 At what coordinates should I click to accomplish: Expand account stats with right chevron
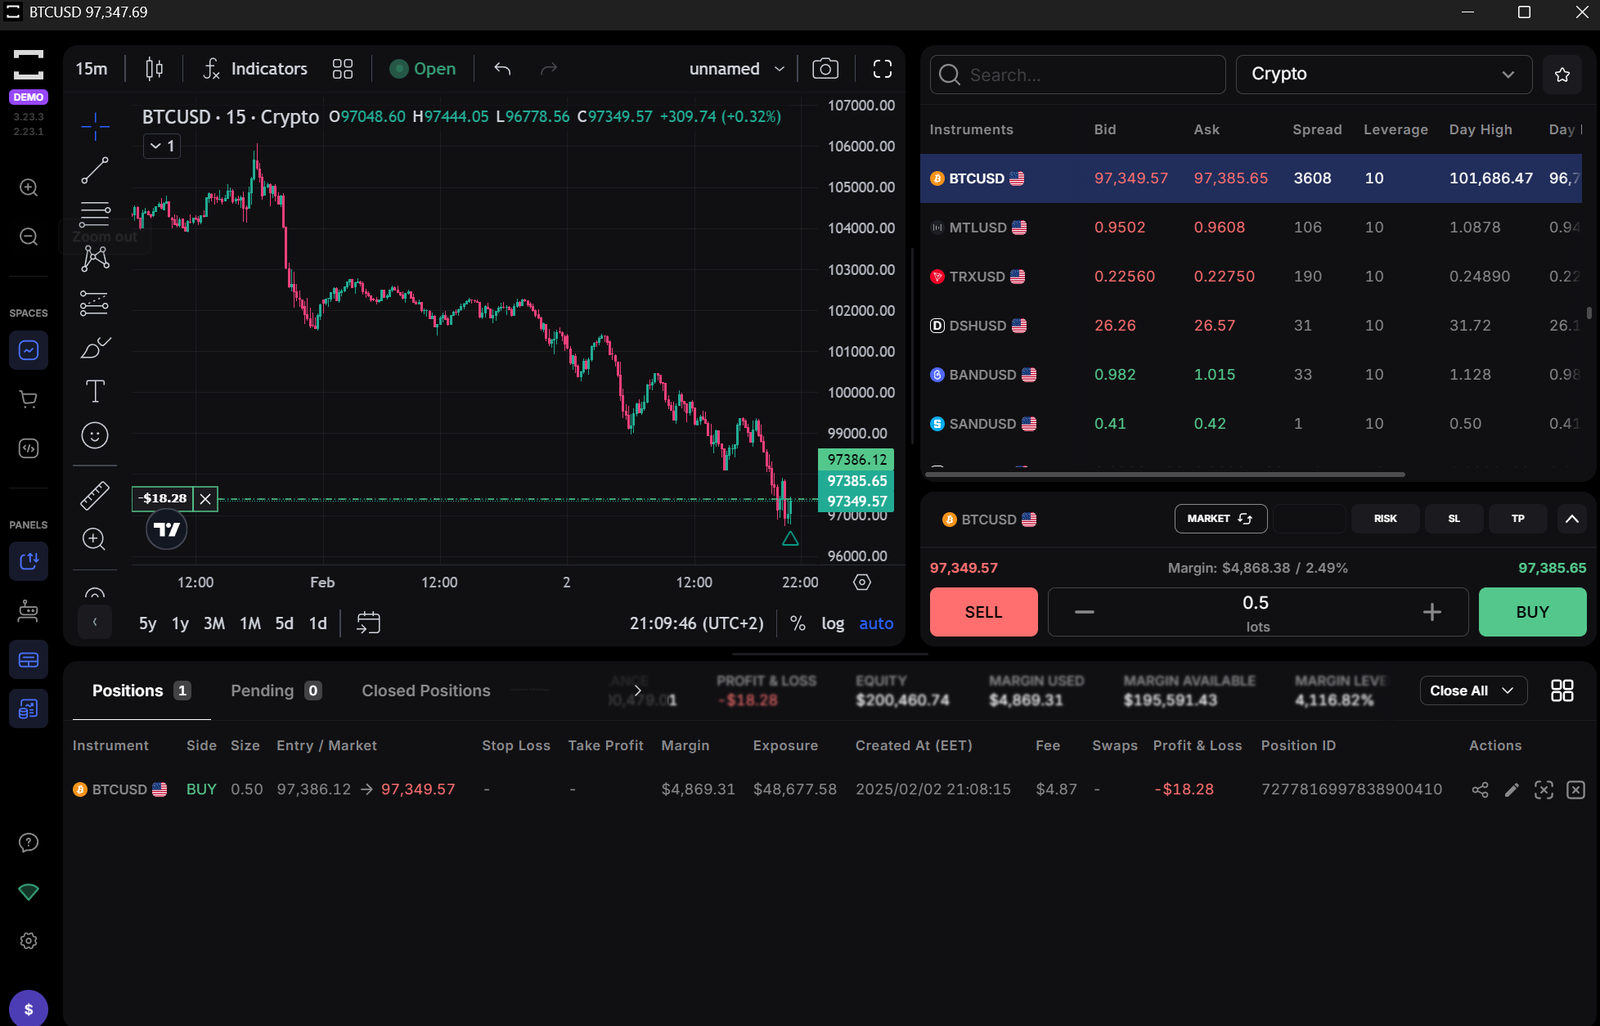tap(637, 691)
